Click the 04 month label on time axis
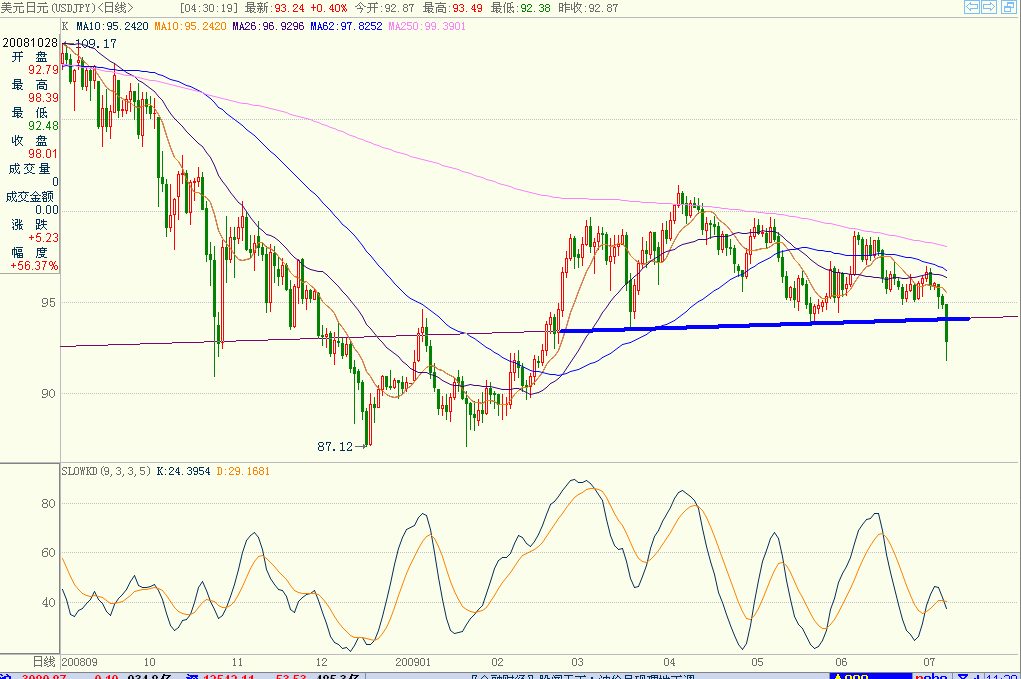 tap(669, 662)
